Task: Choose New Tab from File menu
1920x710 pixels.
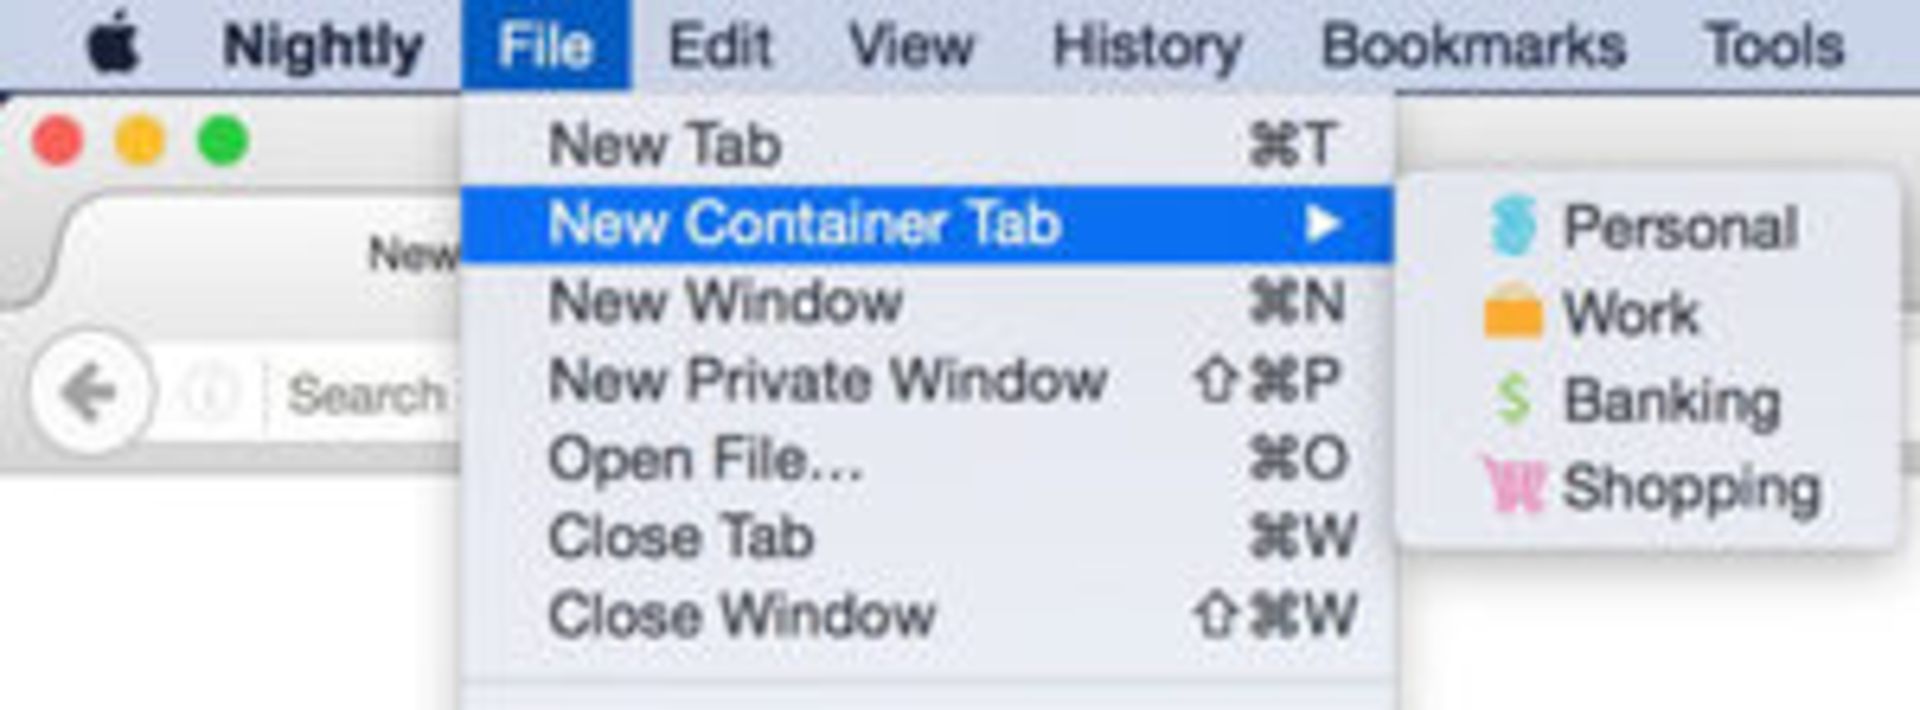Action: [x=927, y=145]
